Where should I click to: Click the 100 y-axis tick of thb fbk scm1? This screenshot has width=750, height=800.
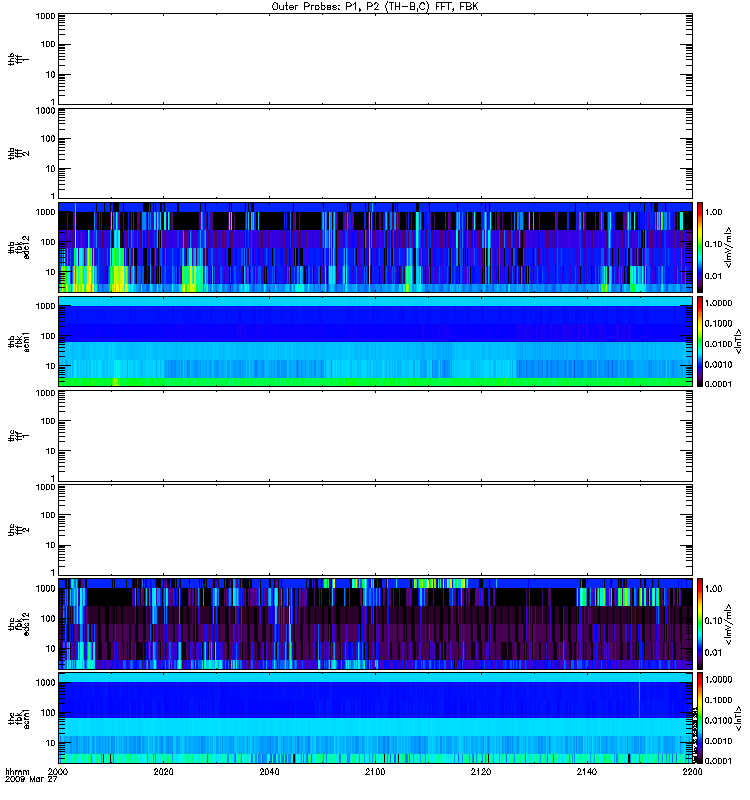tap(48, 336)
